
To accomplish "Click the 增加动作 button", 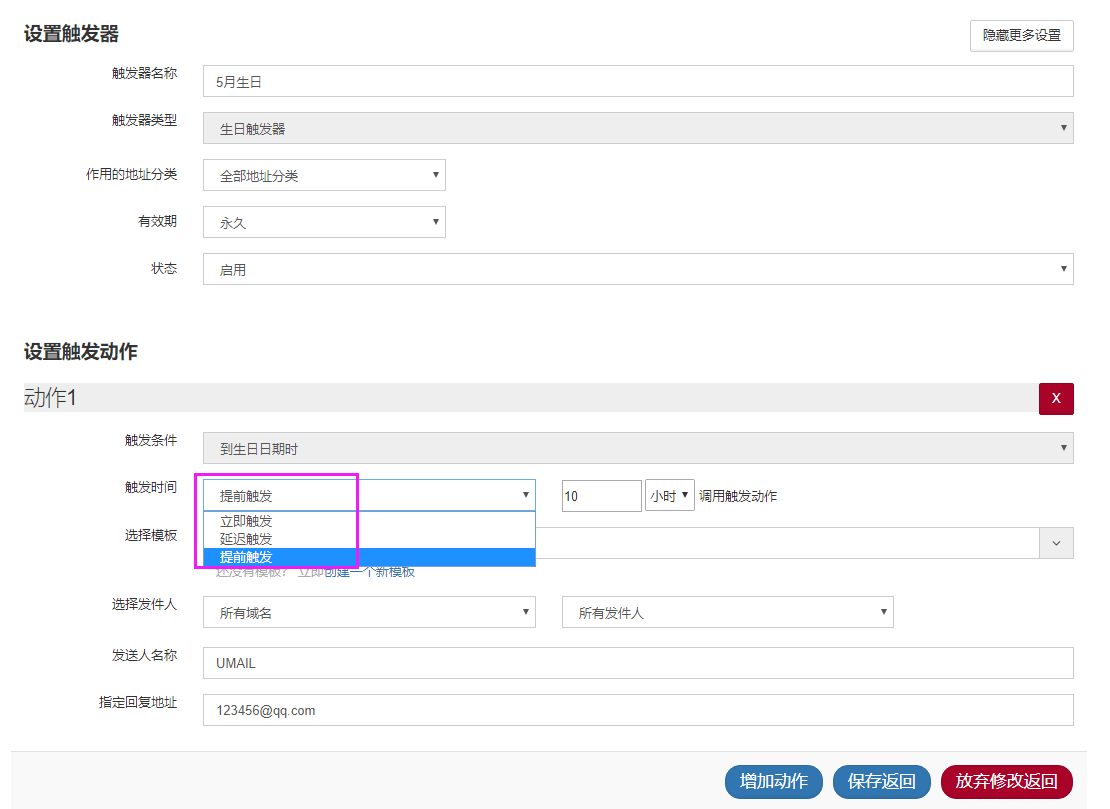I will coord(773,782).
